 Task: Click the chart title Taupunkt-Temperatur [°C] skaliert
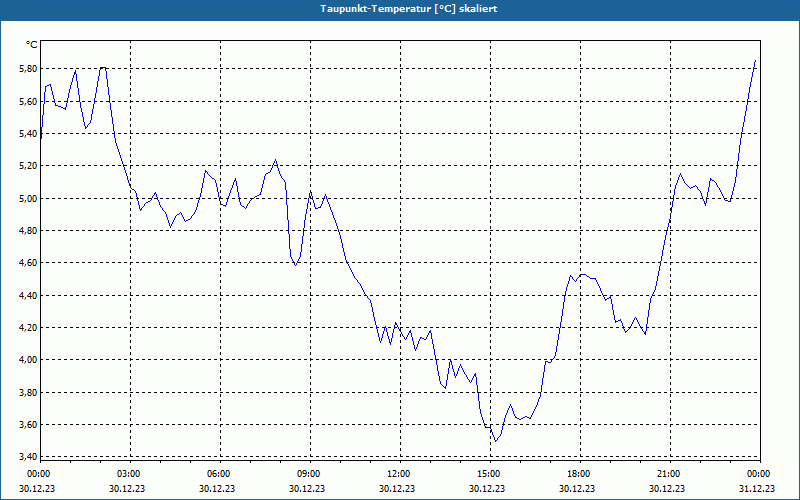pos(409,9)
